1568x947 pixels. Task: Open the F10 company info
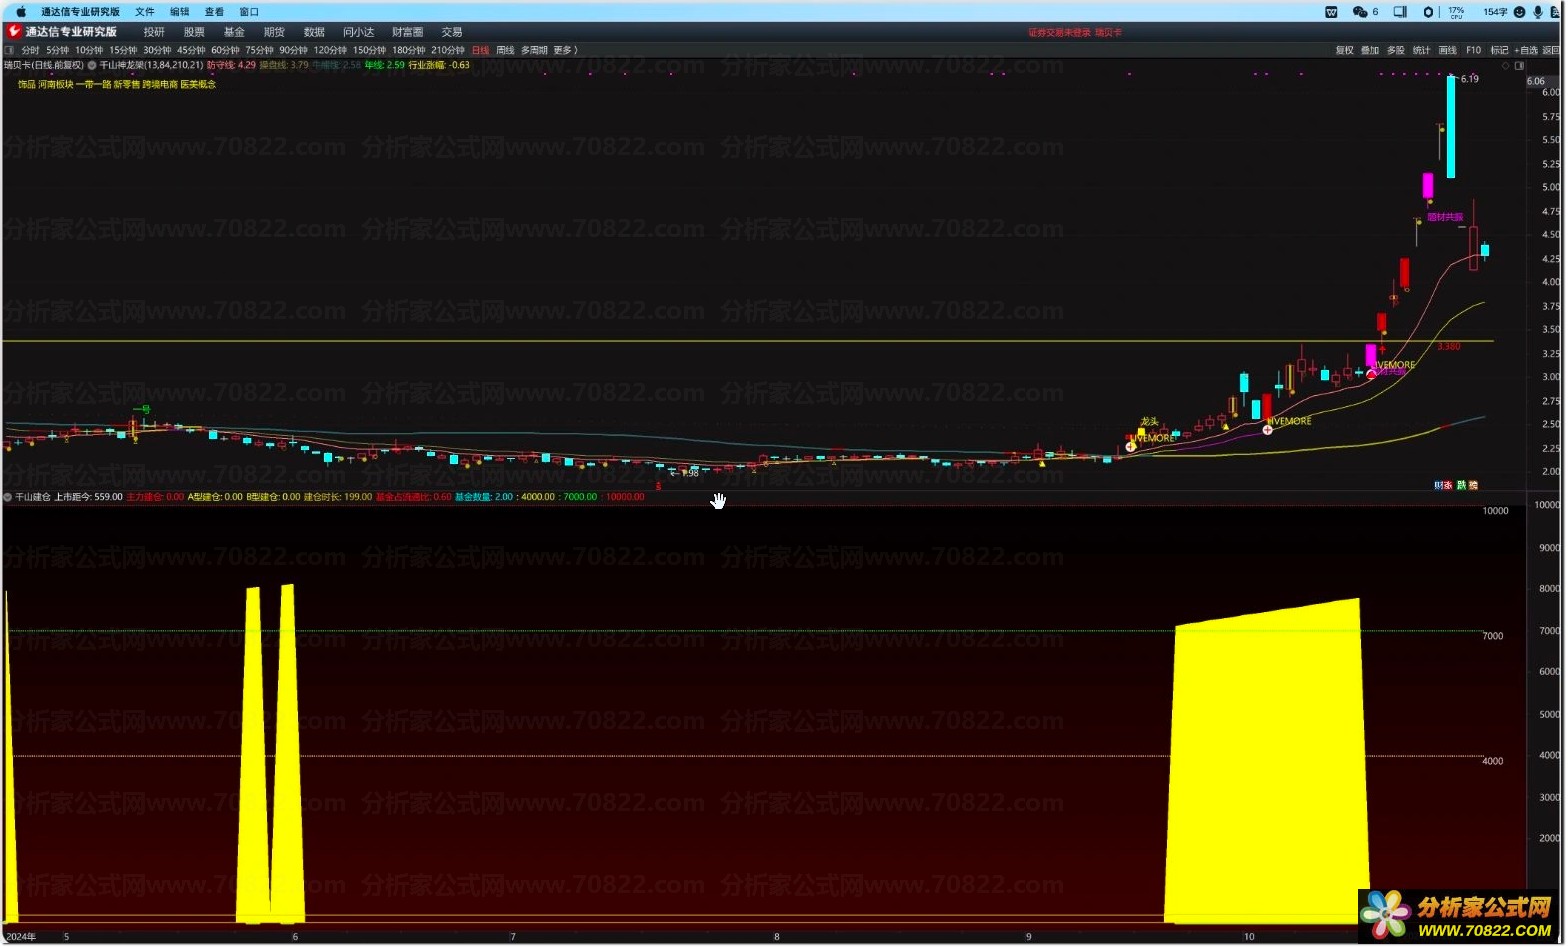(x=1473, y=50)
